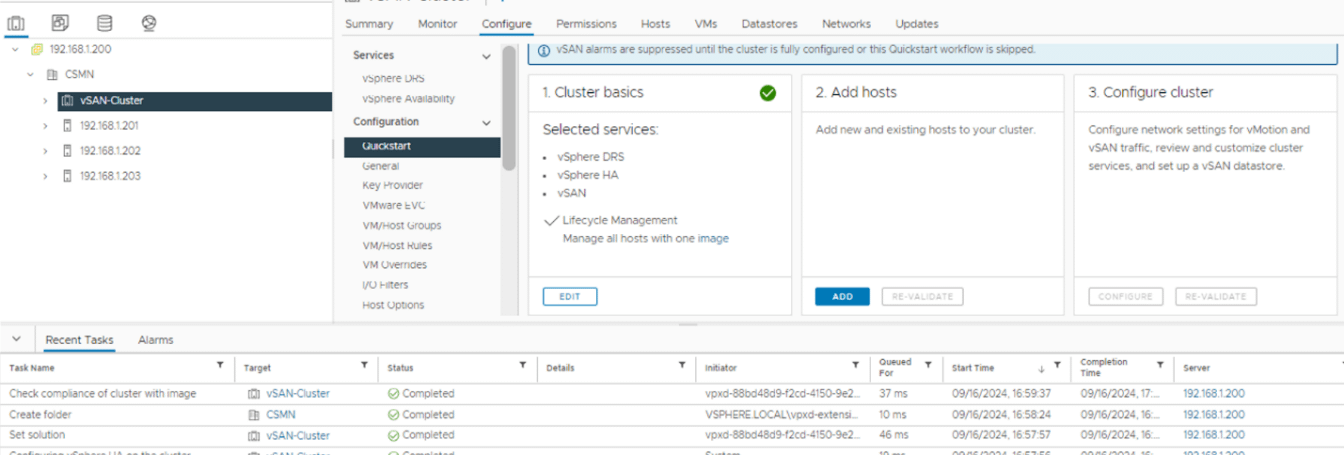Switch to the Monitor tab

(x=437, y=24)
